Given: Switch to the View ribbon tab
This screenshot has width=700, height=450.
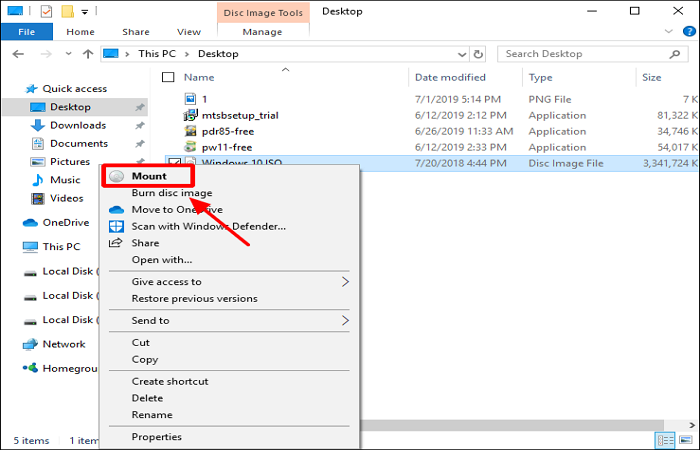Looking at the screenshot, I should tap(189, 32).
